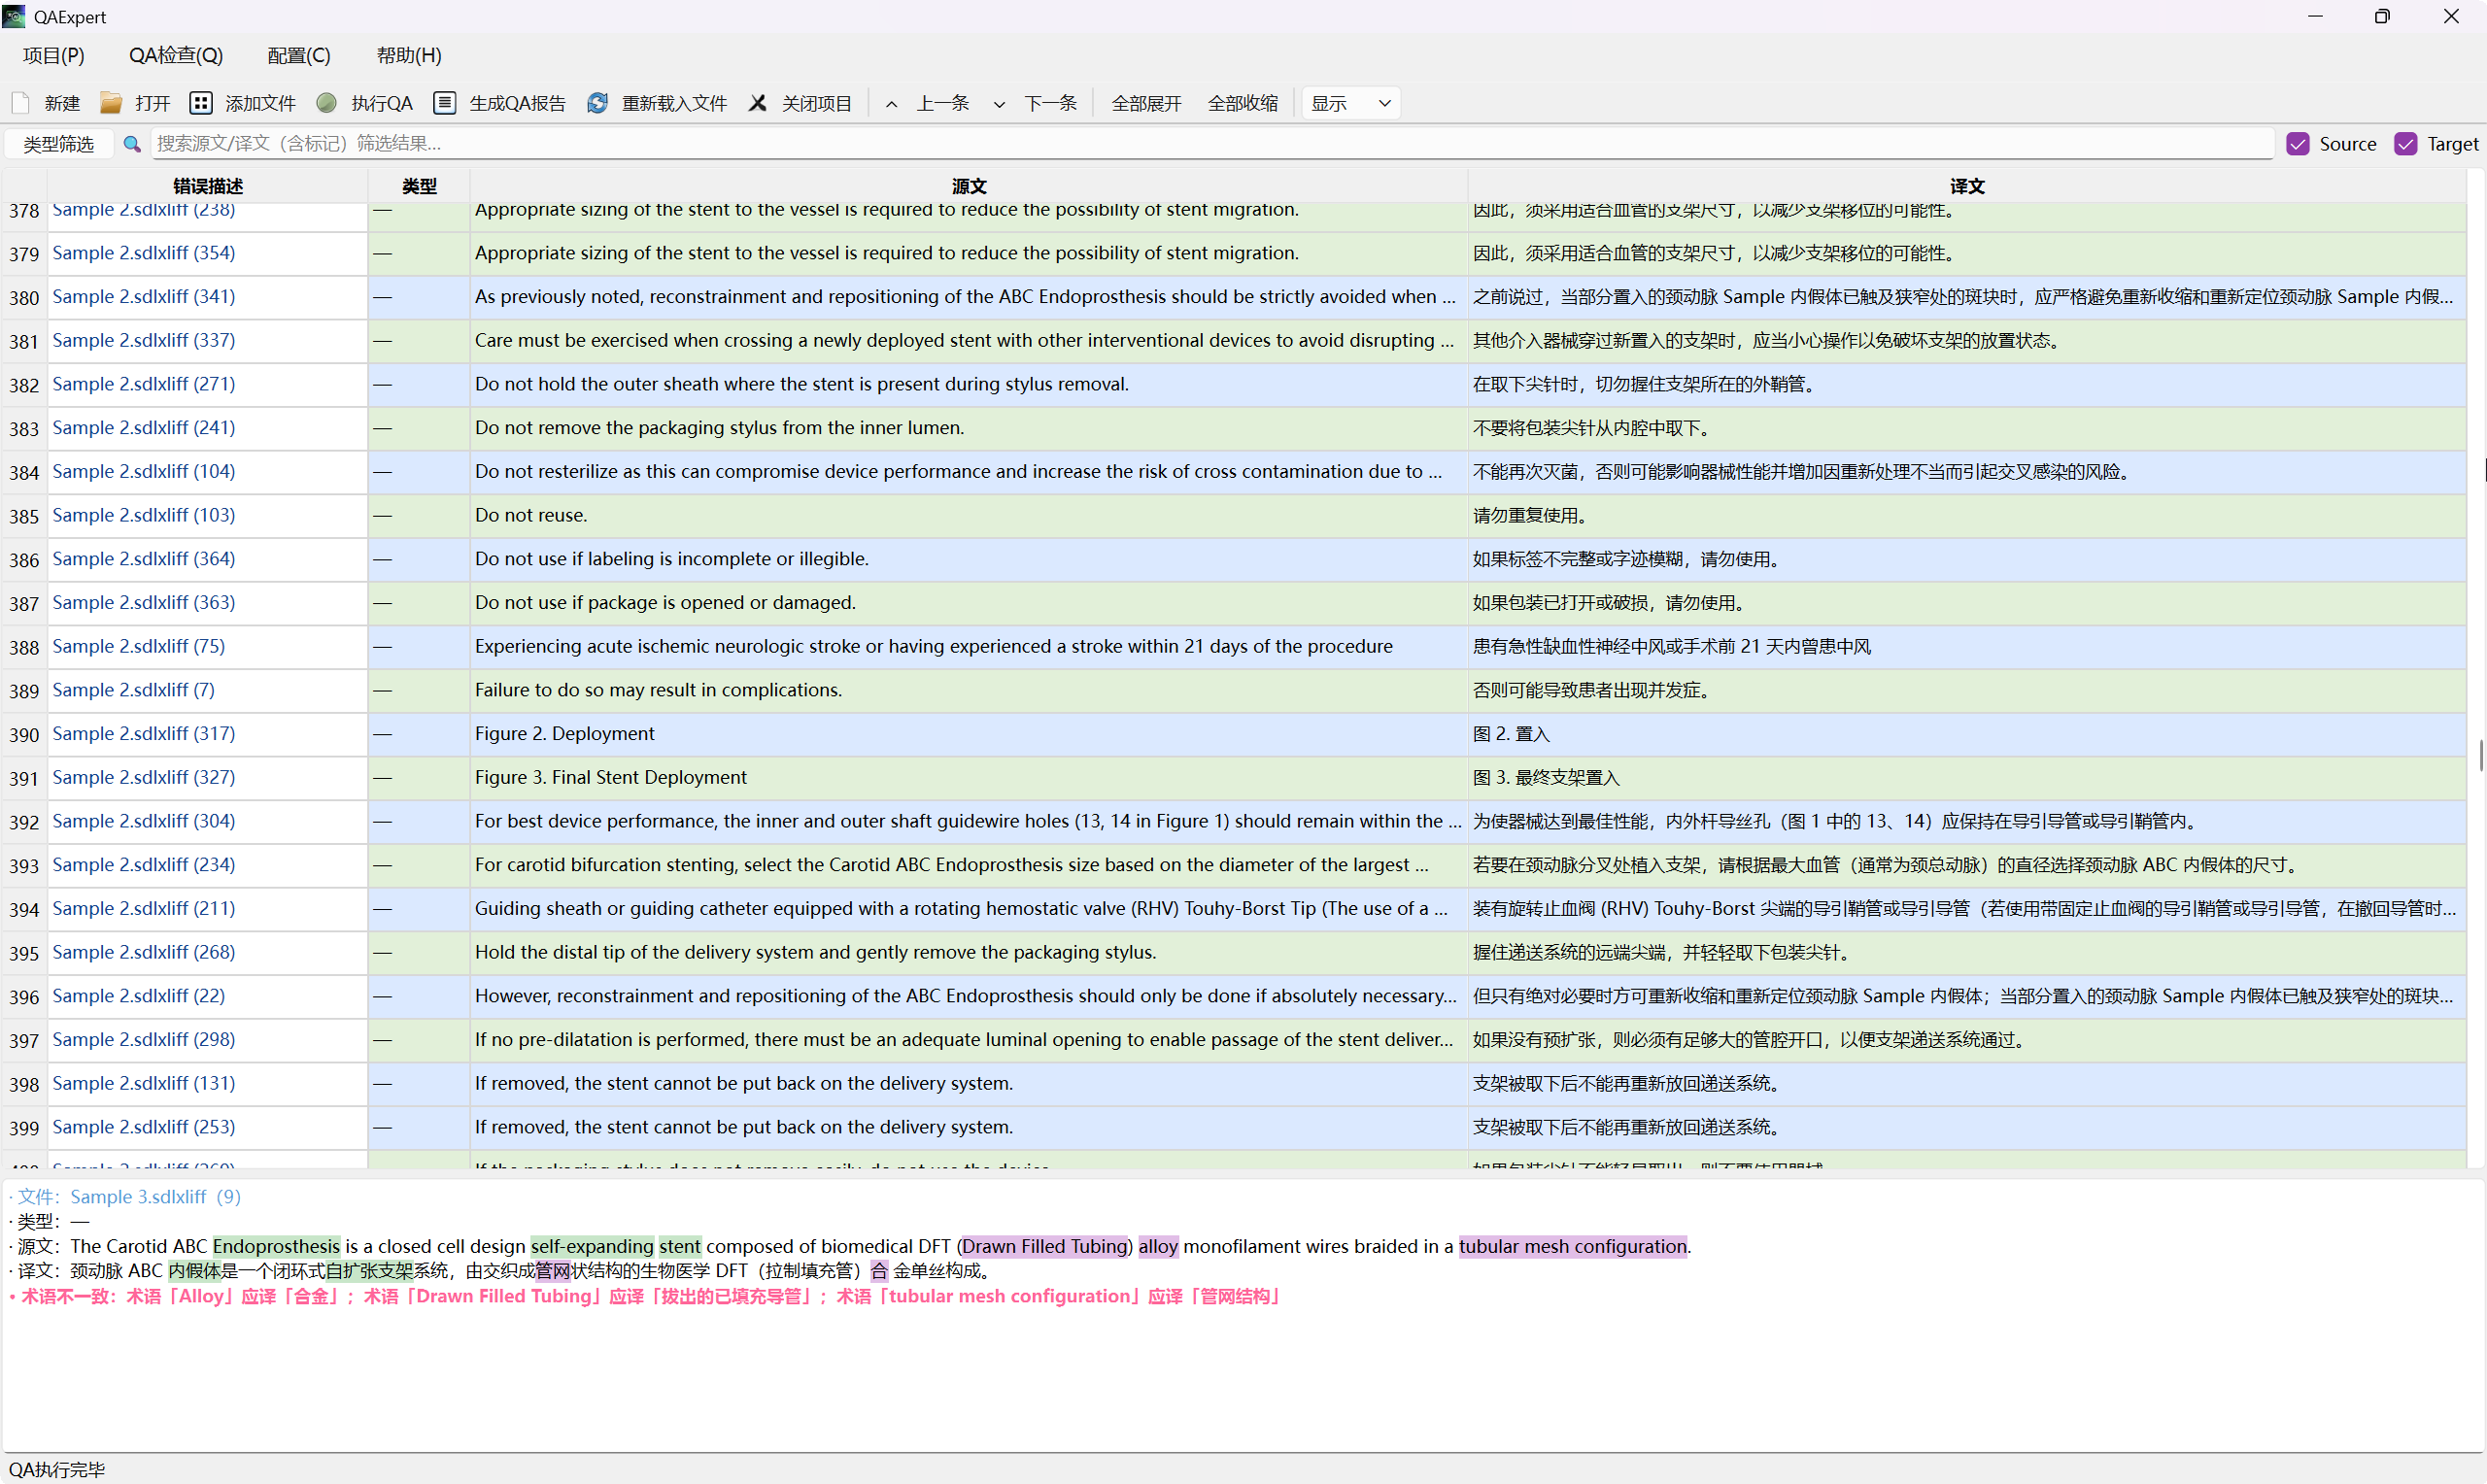
Task: Select row Sample 2.sdlxliff (364)
Action: tap(1234, 559)
